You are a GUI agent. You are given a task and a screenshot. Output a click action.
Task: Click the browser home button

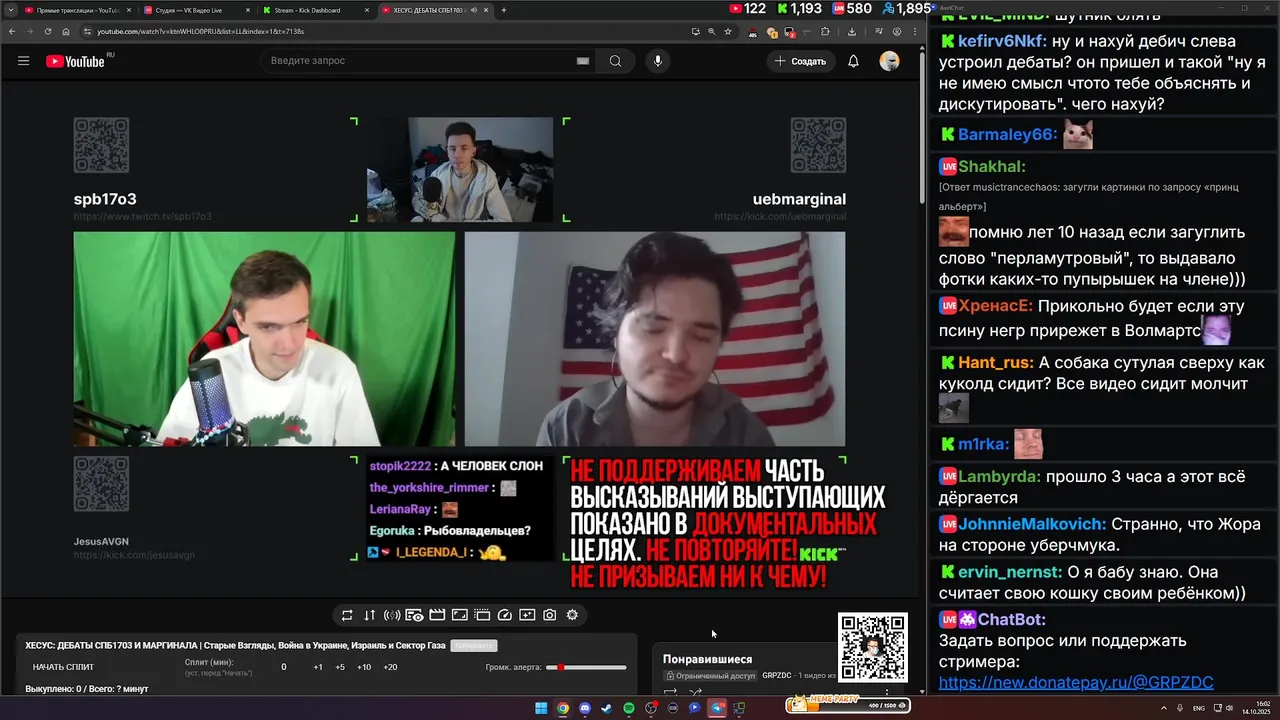click(x=66, y=31)
